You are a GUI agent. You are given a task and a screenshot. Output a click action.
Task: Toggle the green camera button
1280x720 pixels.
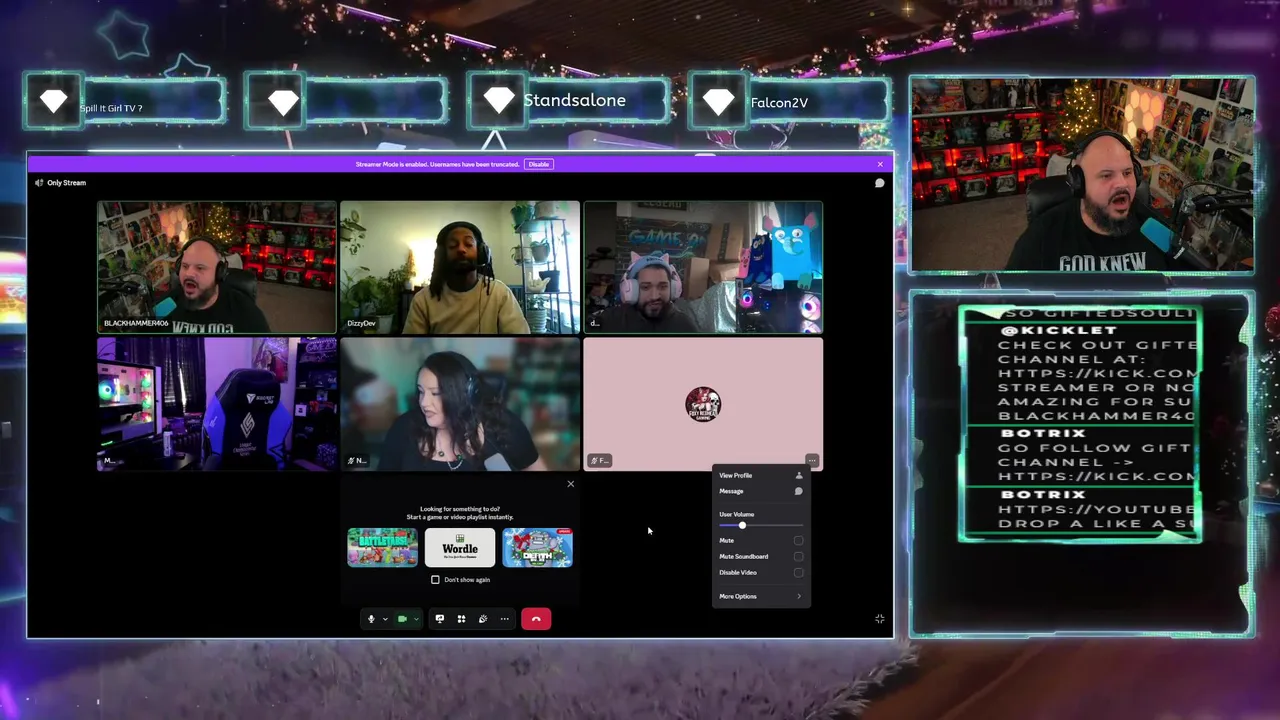pos(402,619)
